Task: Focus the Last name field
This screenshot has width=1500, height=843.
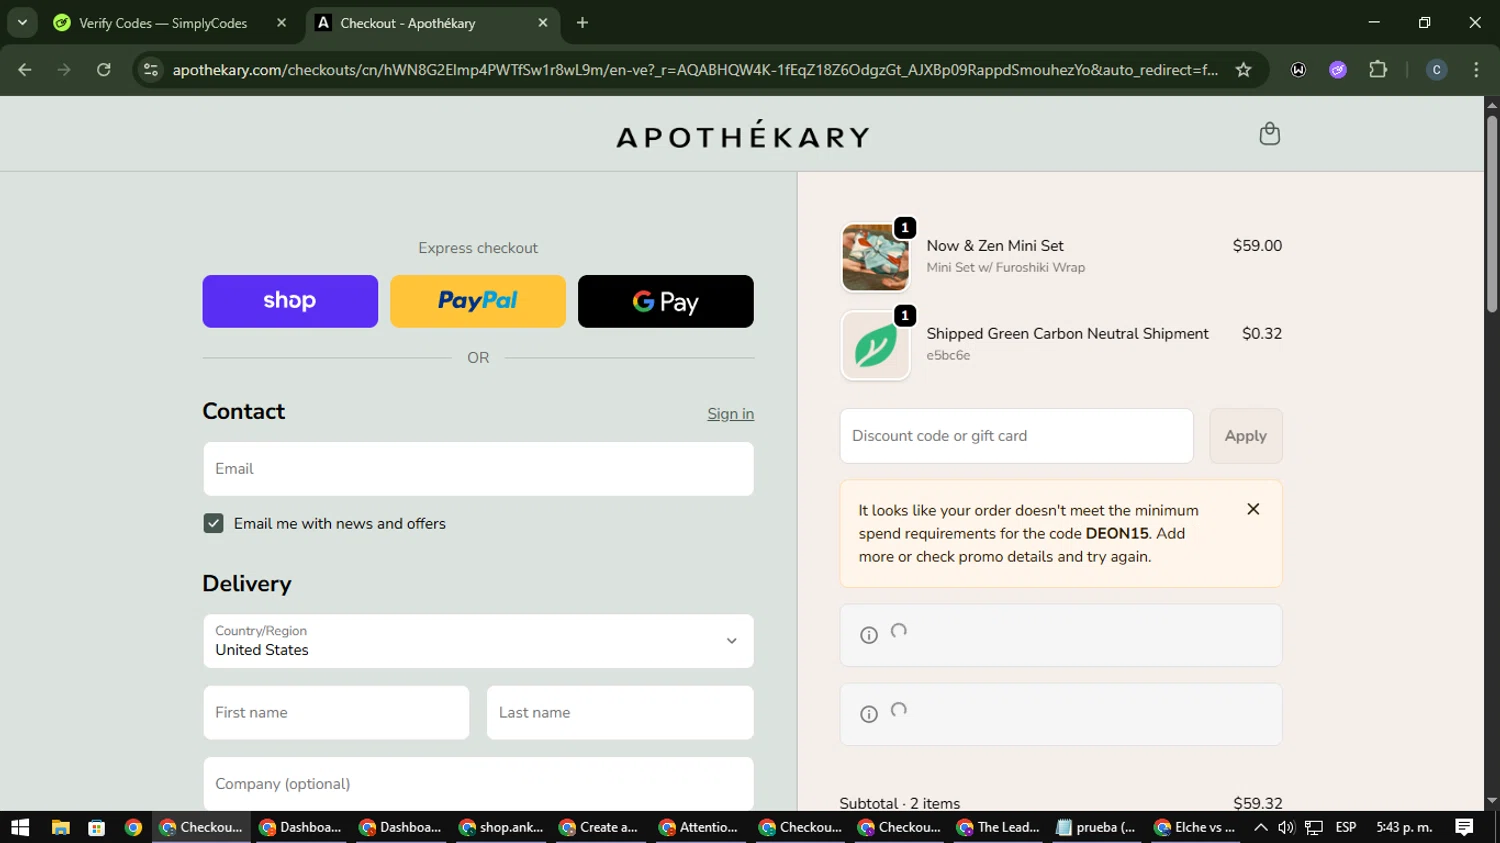Action: [620, 713]
